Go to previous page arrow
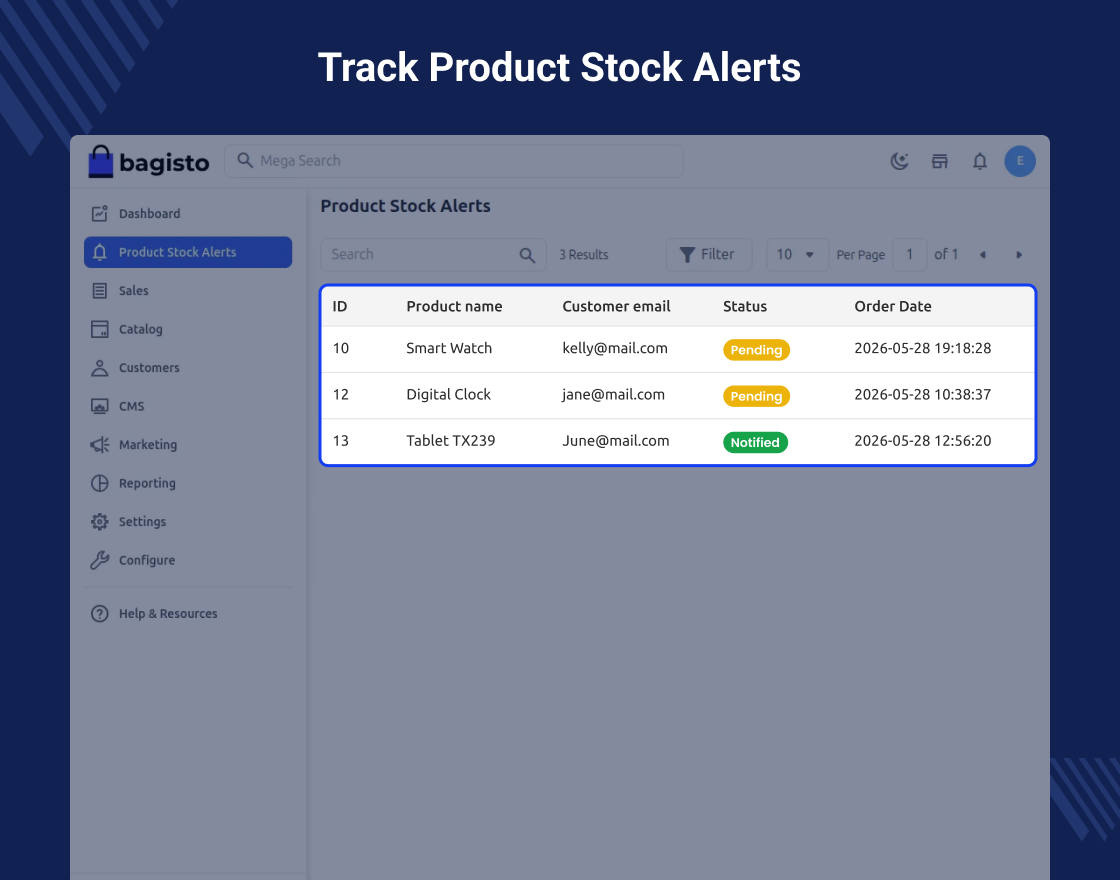Screen dimensions: 1120x880 tap(983, 255)
